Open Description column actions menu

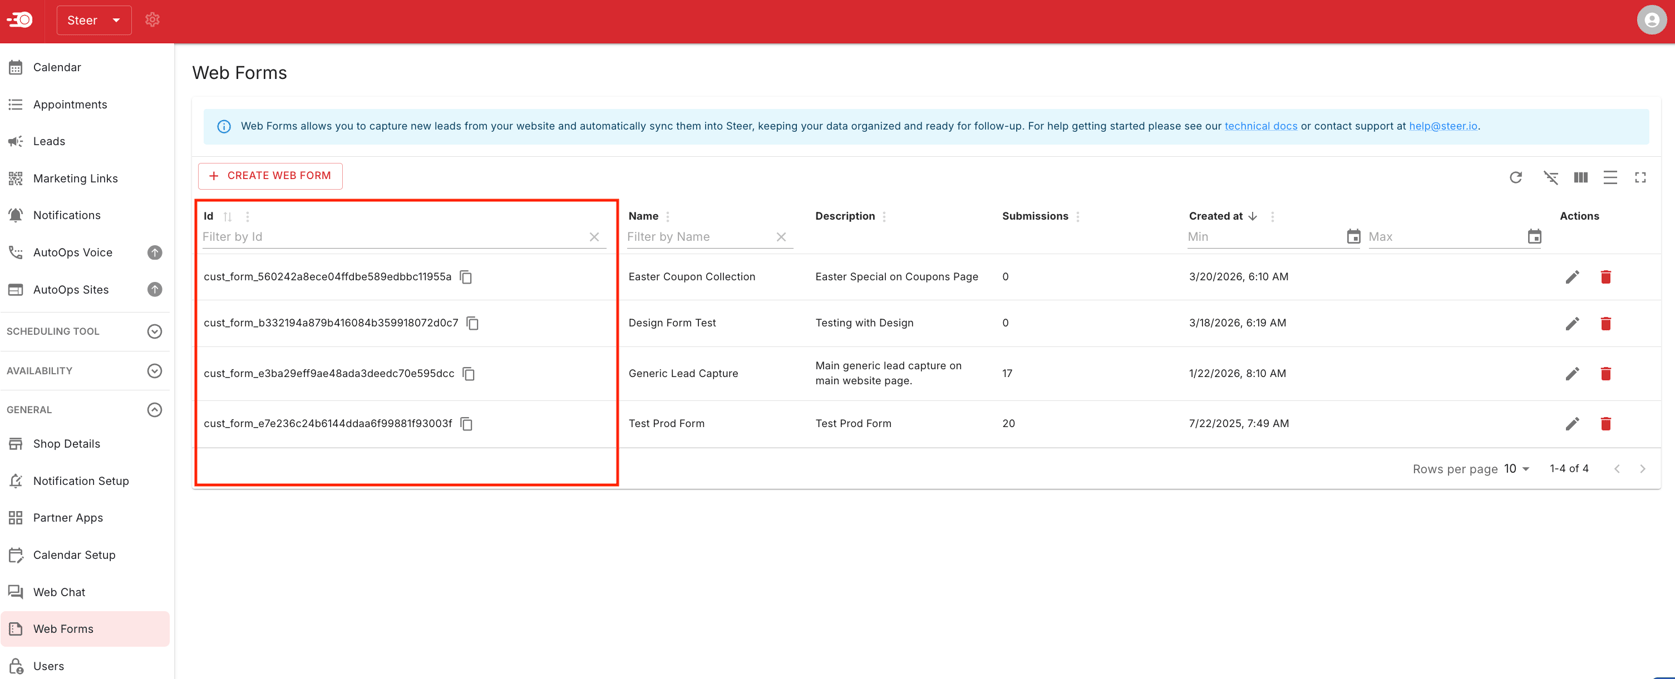(x=884, y=217)
